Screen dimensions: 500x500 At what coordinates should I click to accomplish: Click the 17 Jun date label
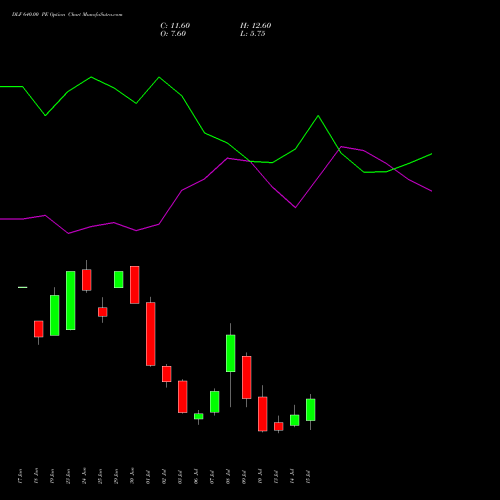click(x=20, y=476)
